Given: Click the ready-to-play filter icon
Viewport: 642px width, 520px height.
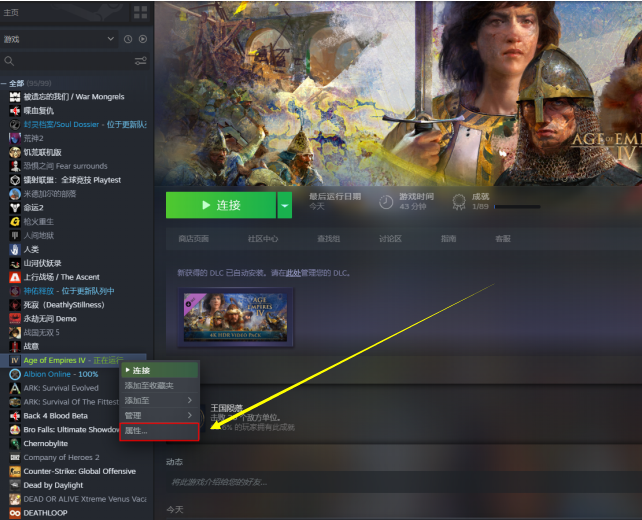Looking at the screenshot, I should point(142,39).
